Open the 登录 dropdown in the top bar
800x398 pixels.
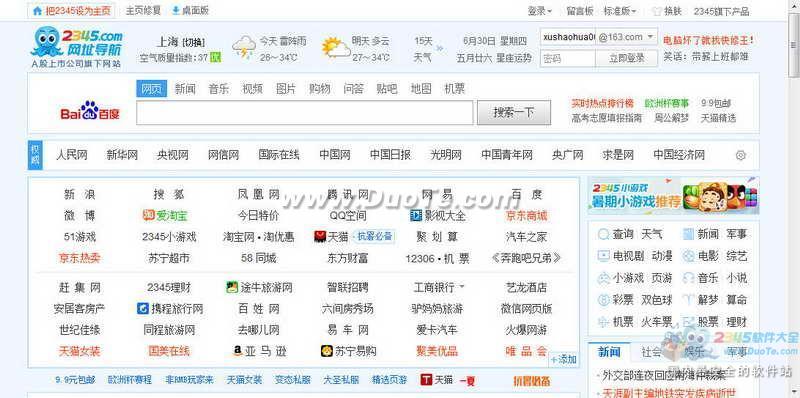(539, 11)
